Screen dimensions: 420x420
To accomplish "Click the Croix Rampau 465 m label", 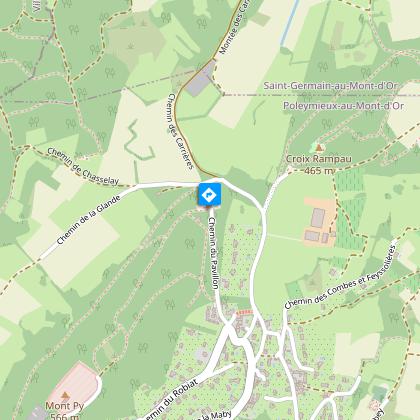I will click(x=319, y=165).
